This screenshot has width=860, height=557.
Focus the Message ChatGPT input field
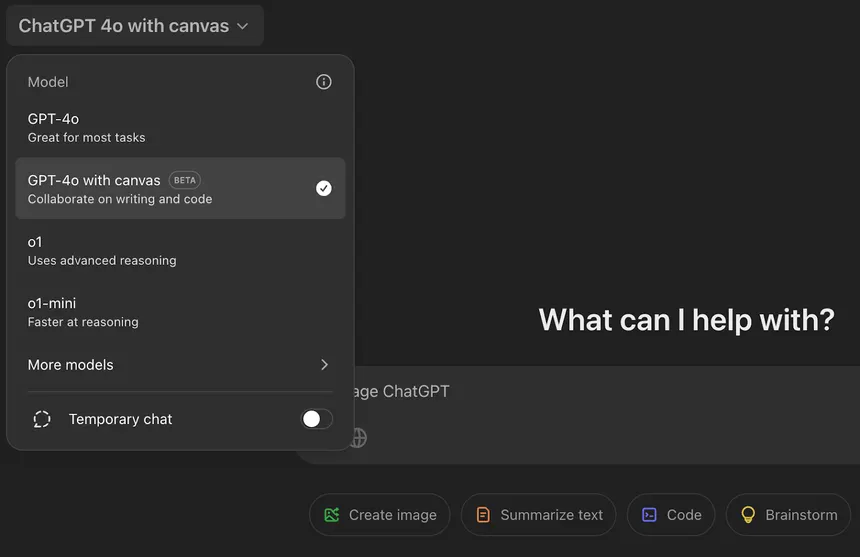tap(600, 392)
